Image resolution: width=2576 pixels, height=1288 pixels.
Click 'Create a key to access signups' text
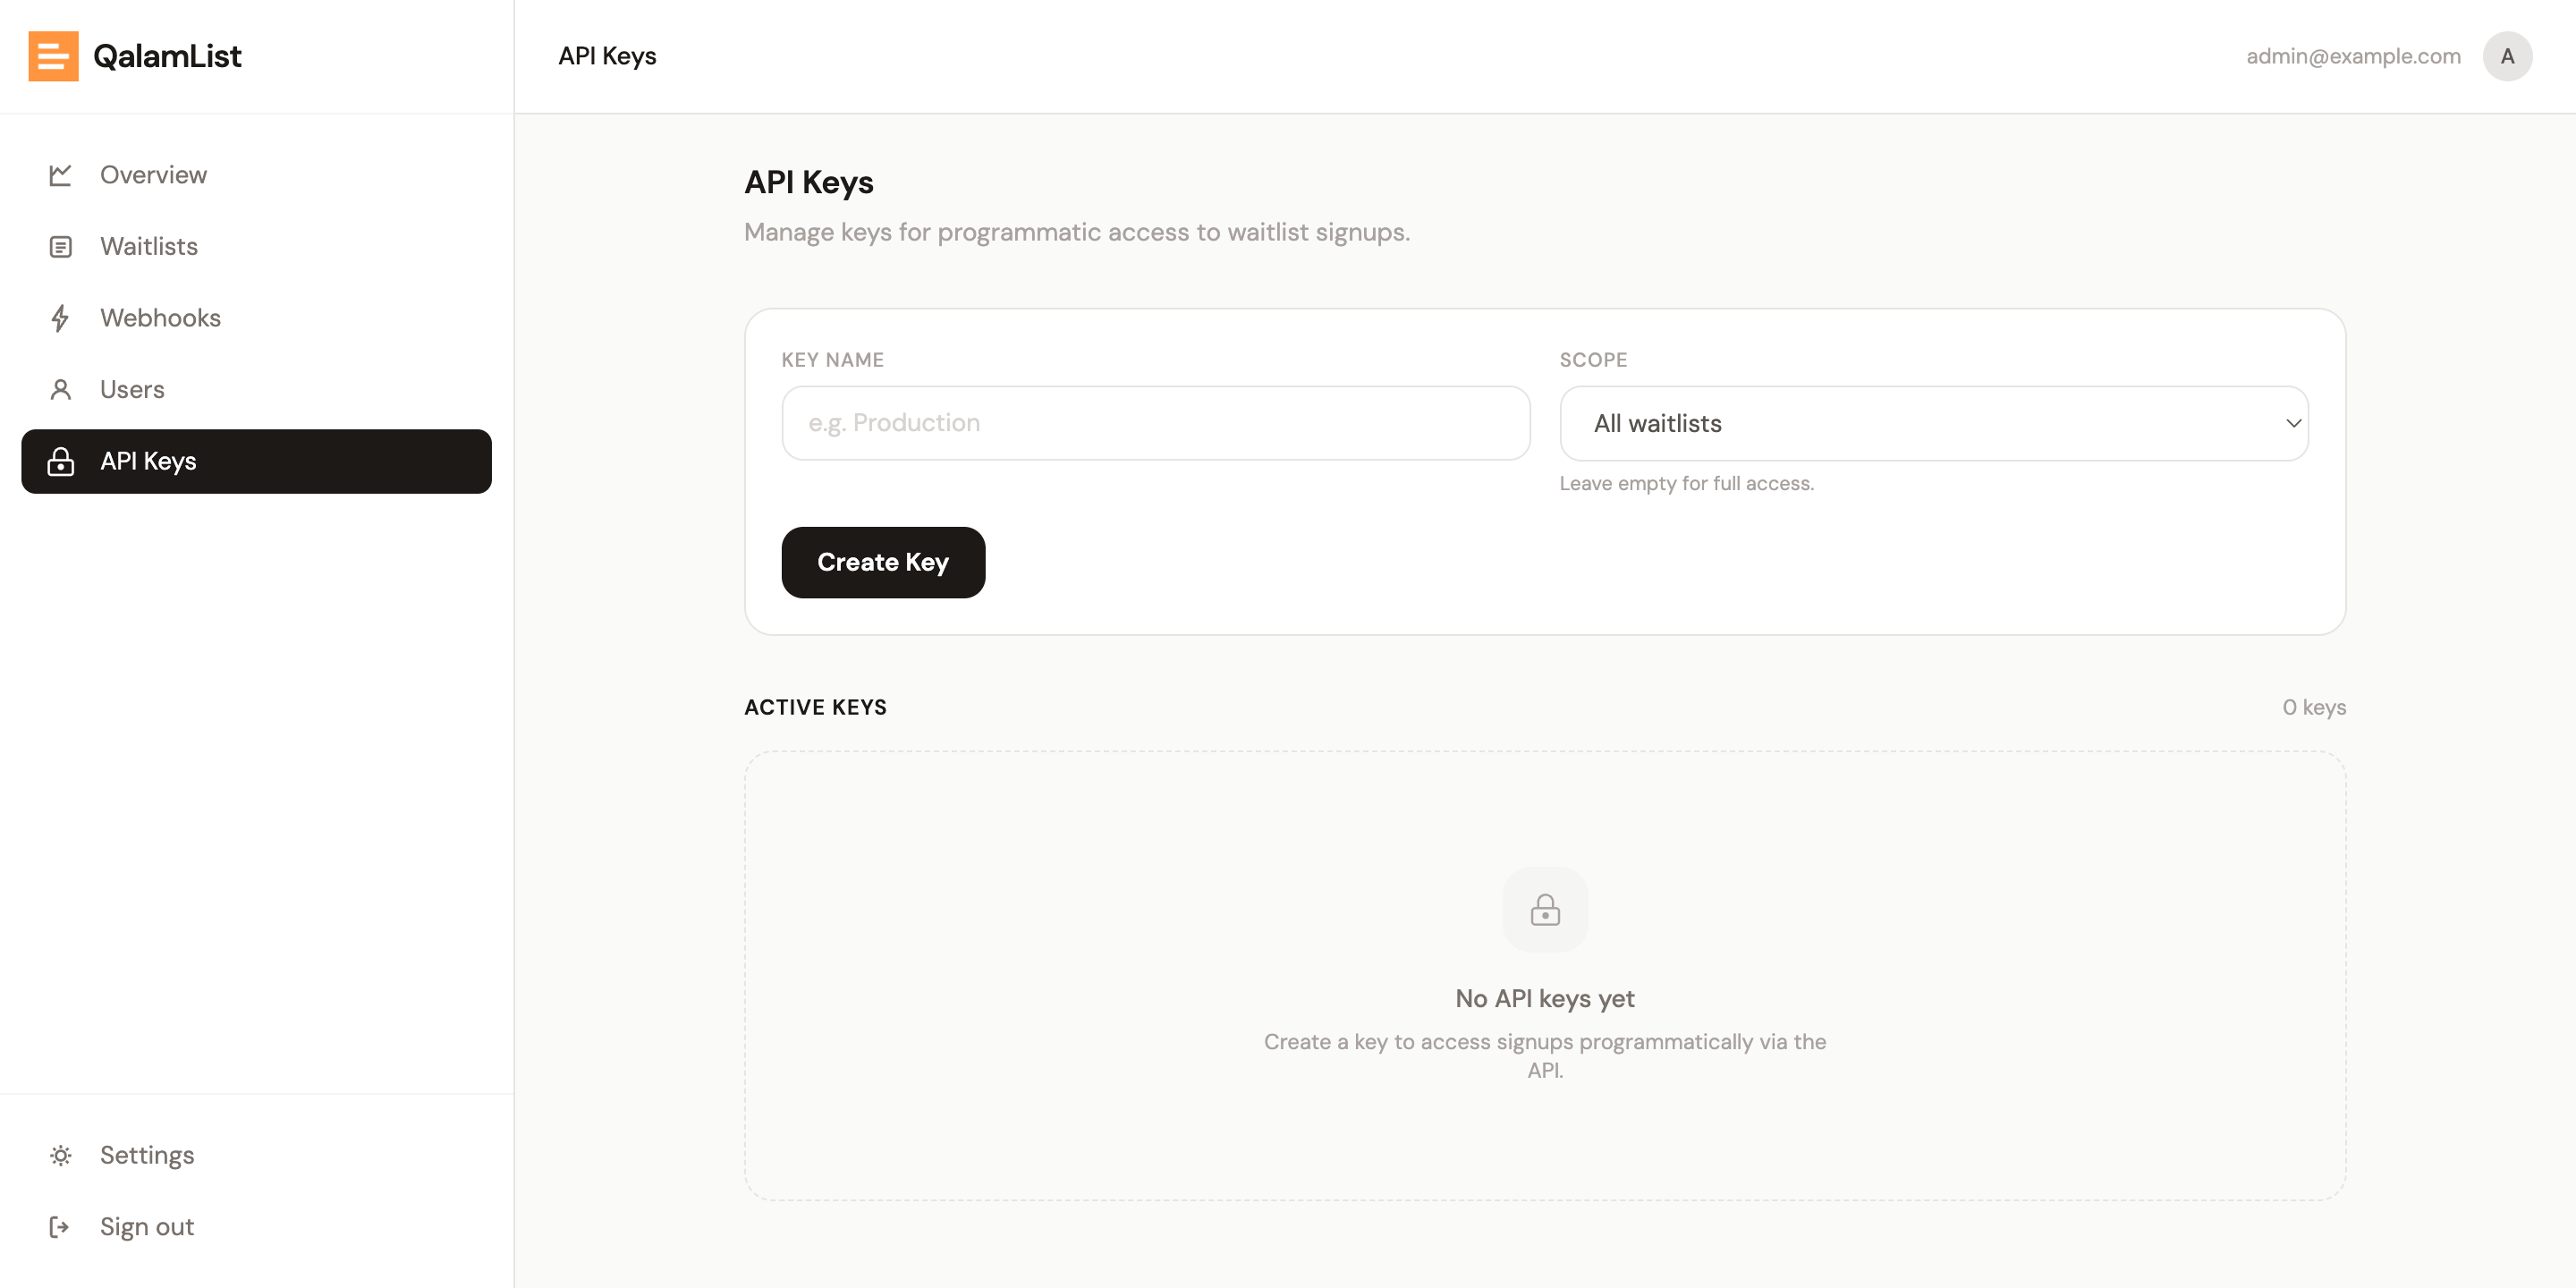(x=1545, y=1056)
